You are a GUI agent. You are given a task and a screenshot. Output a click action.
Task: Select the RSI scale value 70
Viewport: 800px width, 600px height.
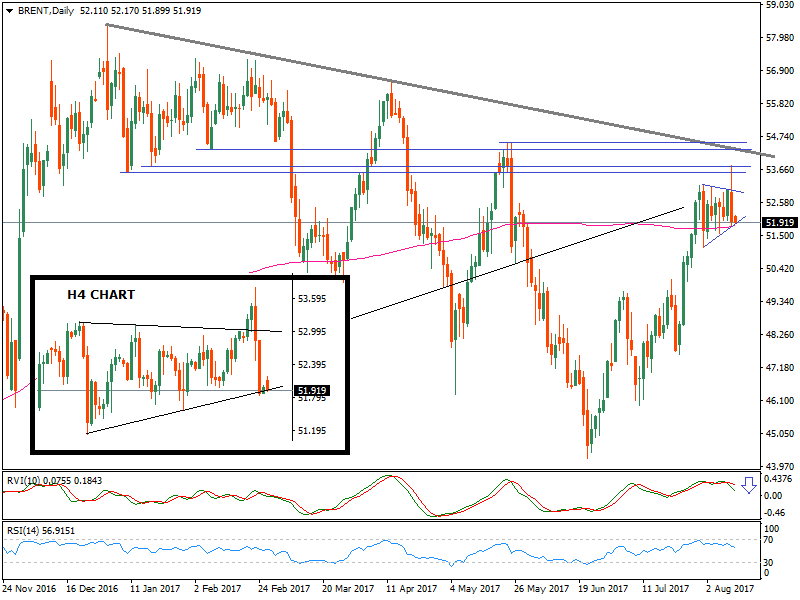[769, 540]
